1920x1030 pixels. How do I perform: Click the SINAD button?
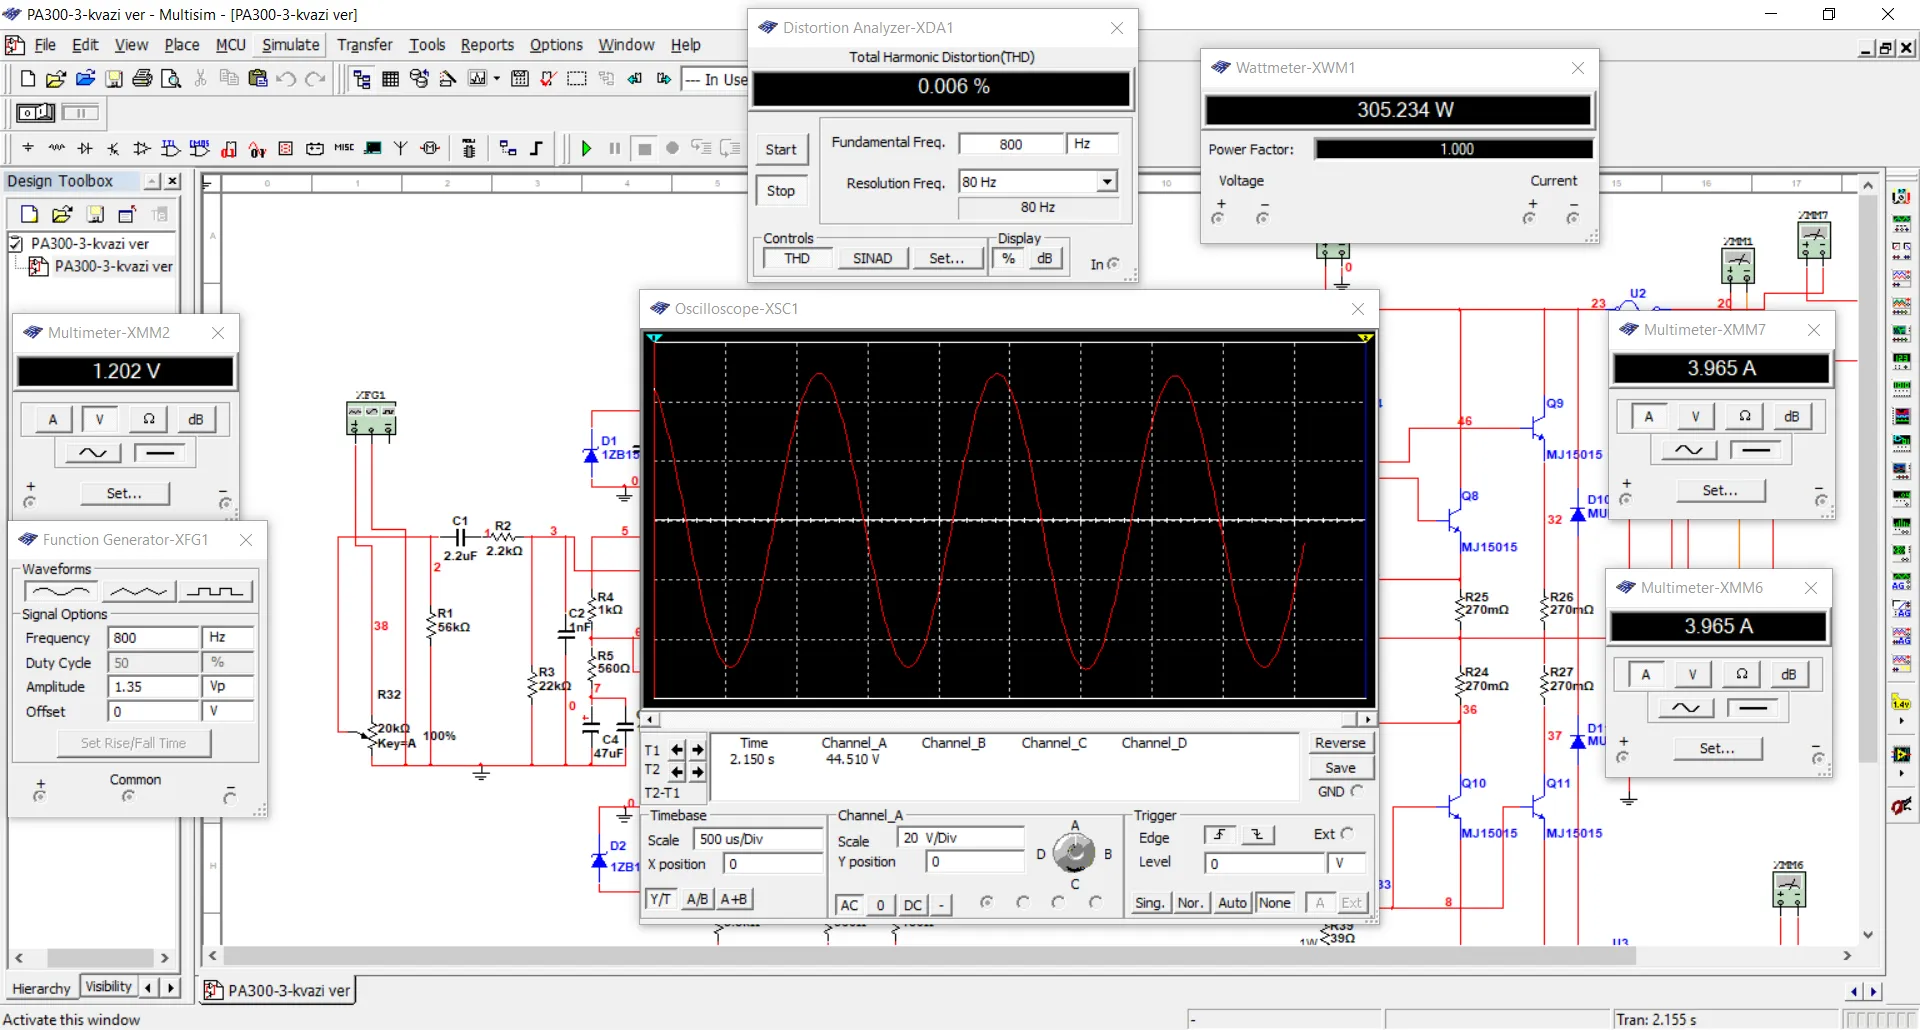[872, 259]
